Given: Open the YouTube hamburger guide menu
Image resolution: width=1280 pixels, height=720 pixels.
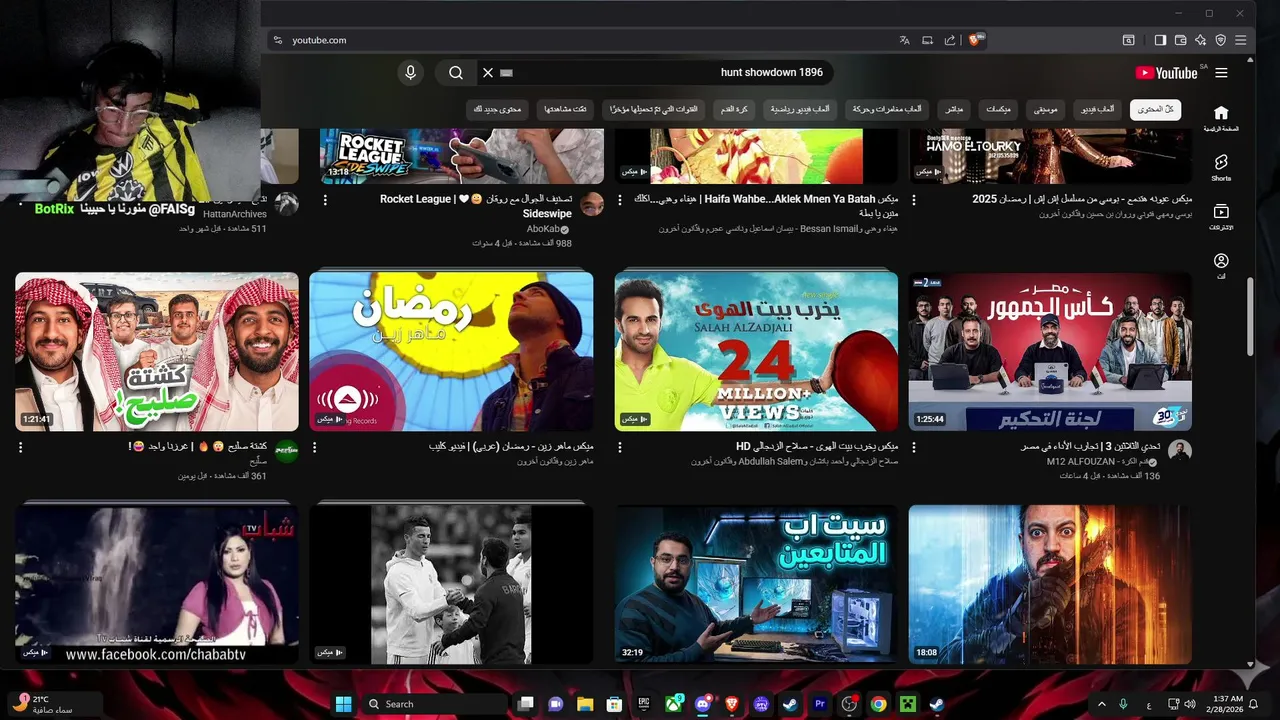Looking at the screenshot, I should click(1221, 73).
